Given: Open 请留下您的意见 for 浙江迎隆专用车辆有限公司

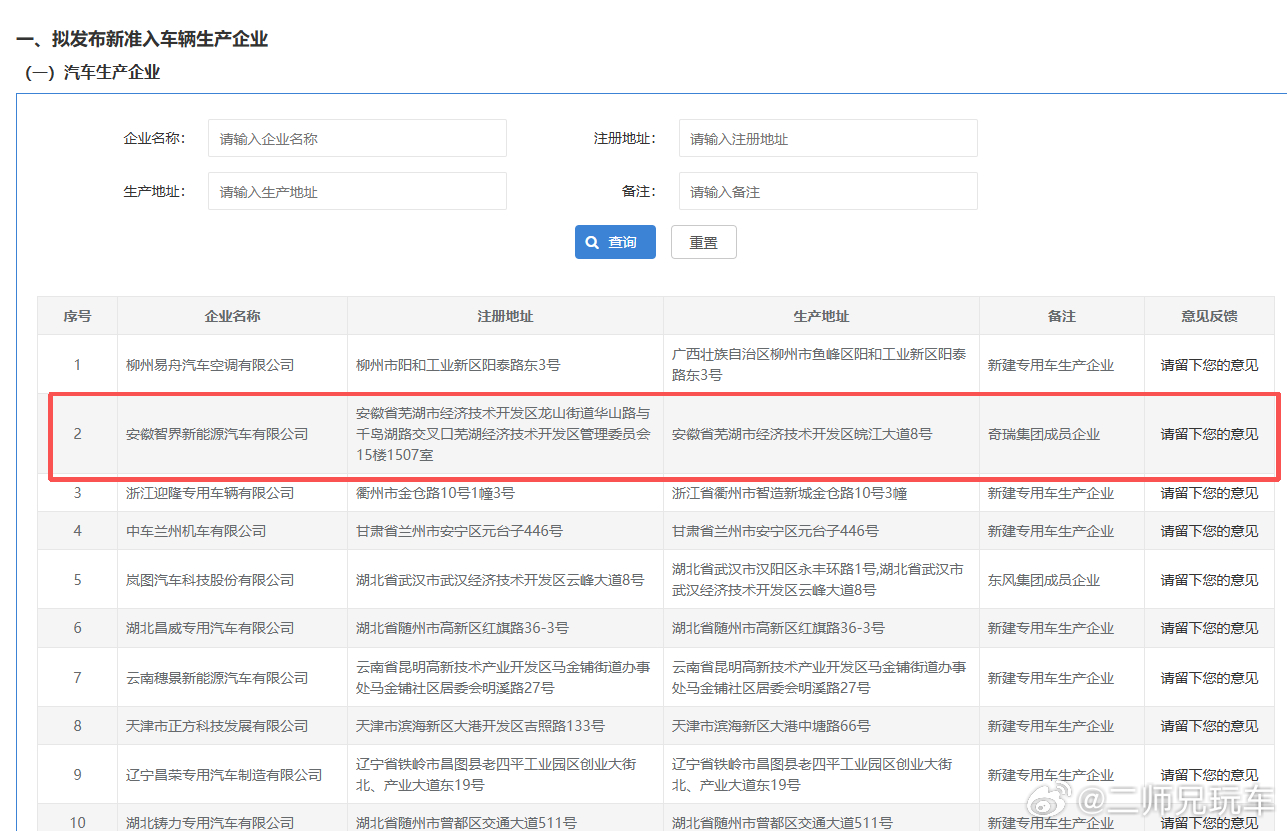Looking at the screenshot, I should [x=1209, y=493].
